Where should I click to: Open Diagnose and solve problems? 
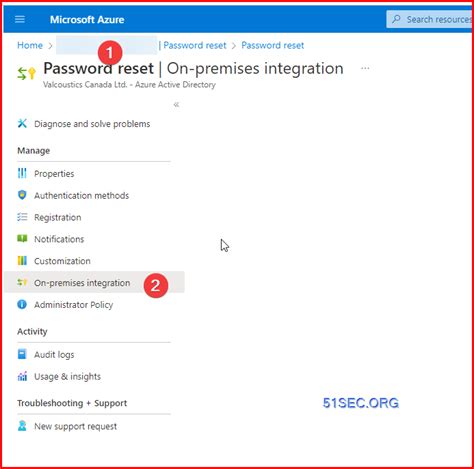[92, 124]
